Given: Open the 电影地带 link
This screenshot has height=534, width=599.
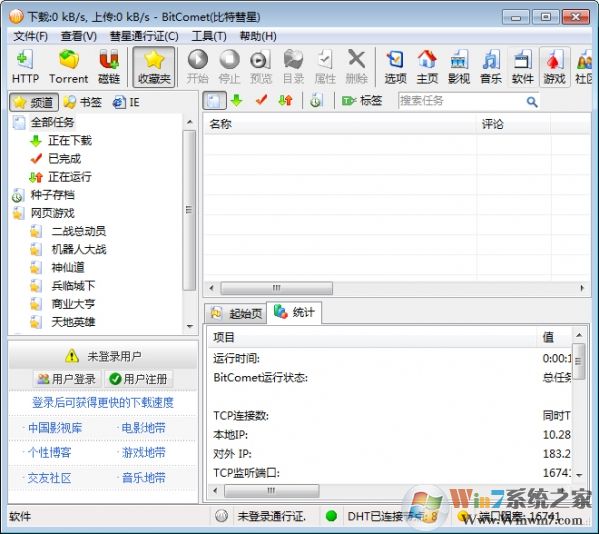Looking at the screenshot, I should pyautogui.click(x=143, y=428).
